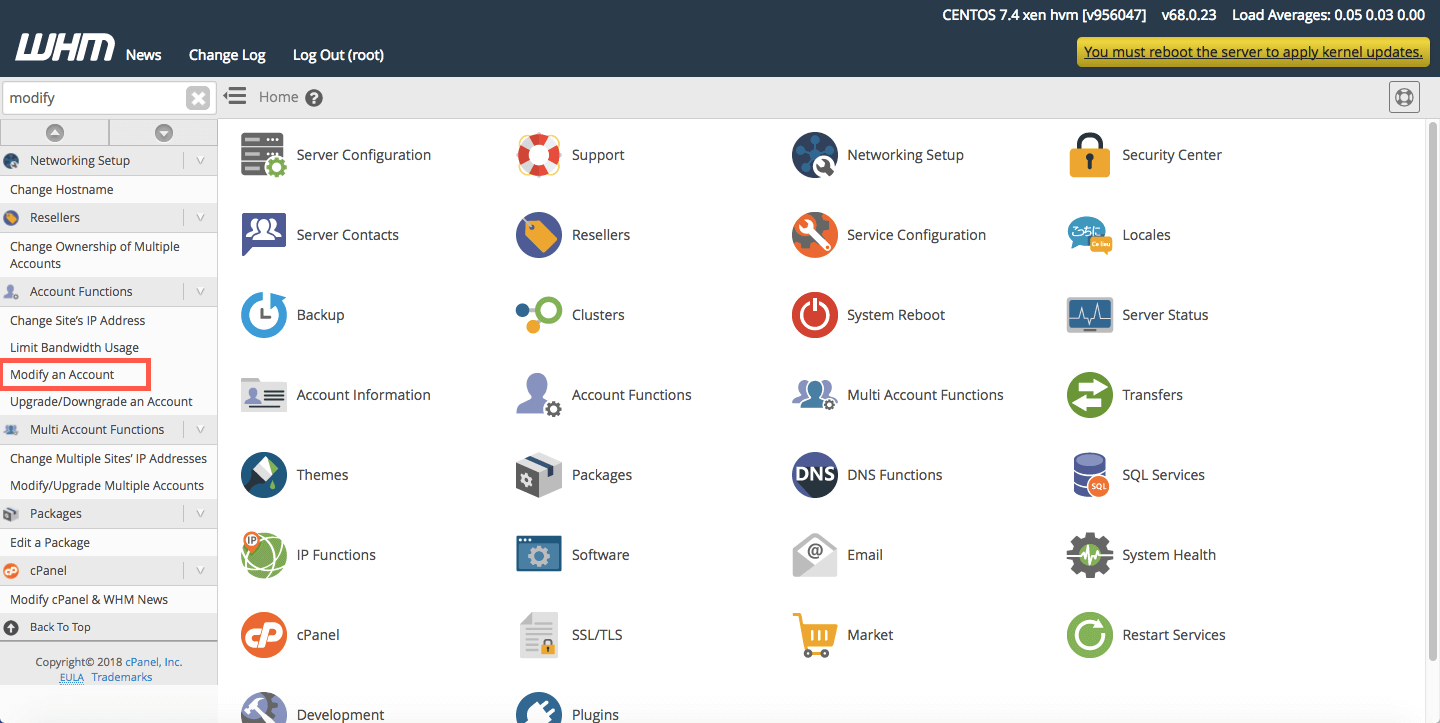The image size is (1440, 723).
Task: Select Upgrade/Downgrade an Account
Action: click(101, 401)
